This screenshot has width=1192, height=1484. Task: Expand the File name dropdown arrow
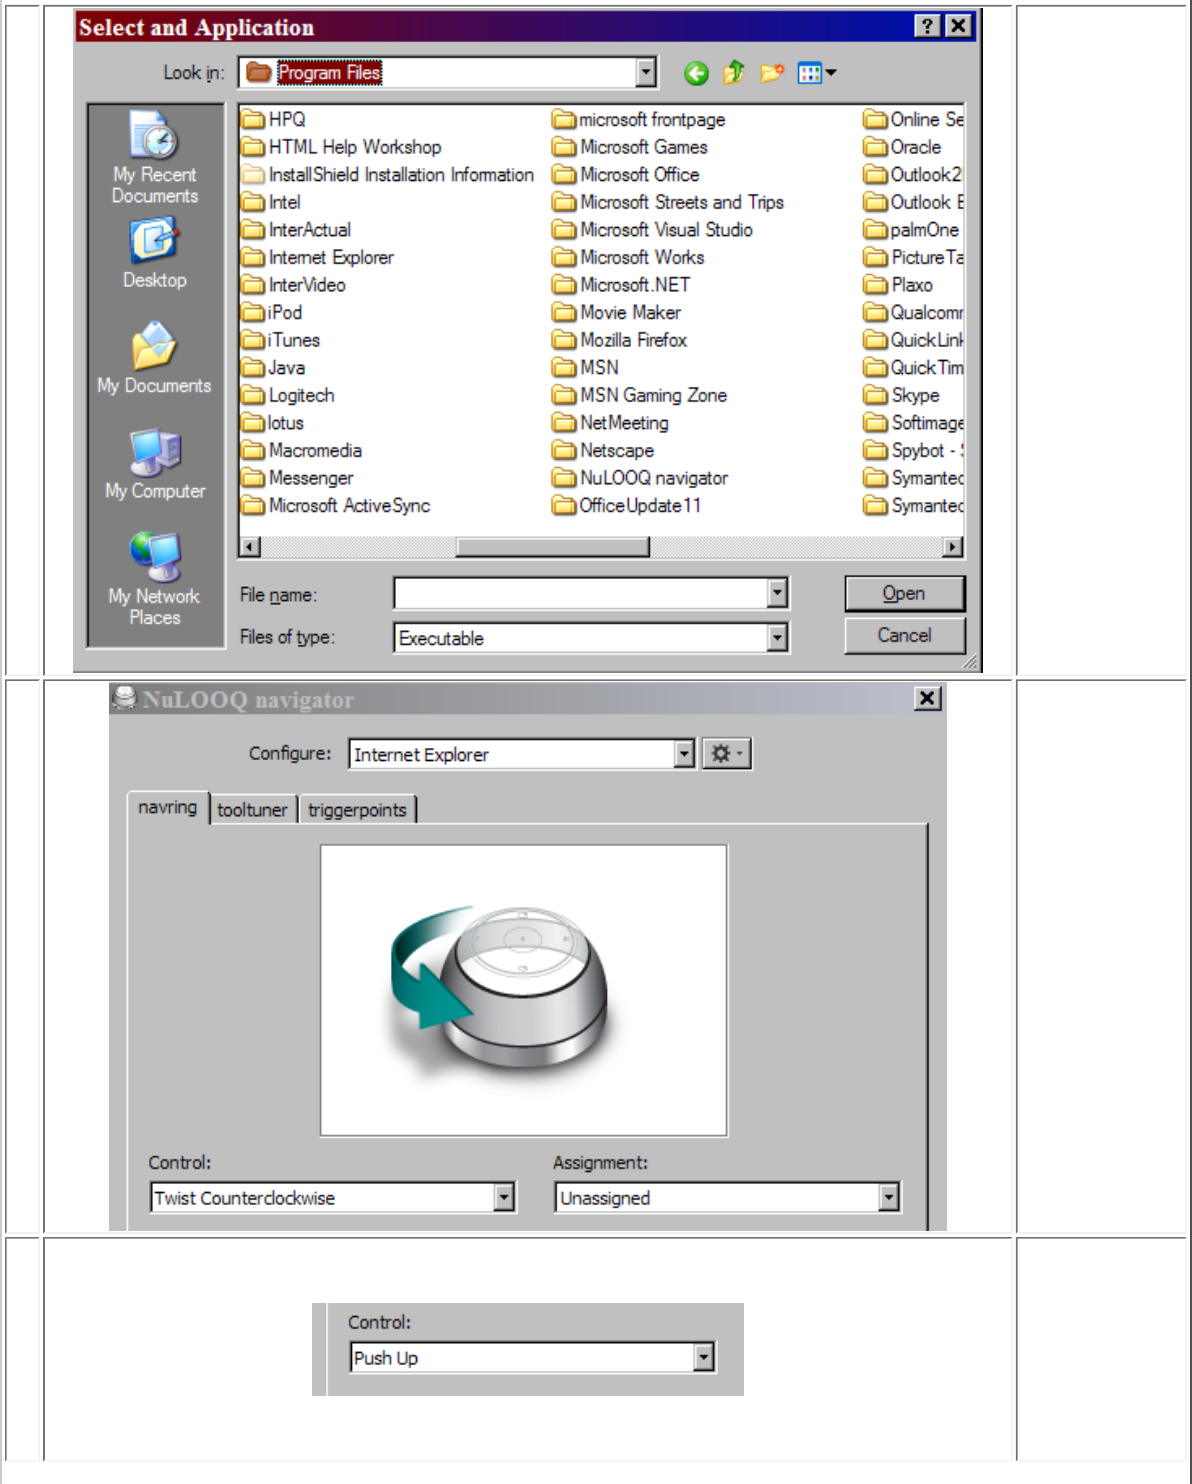pos(778,593)
